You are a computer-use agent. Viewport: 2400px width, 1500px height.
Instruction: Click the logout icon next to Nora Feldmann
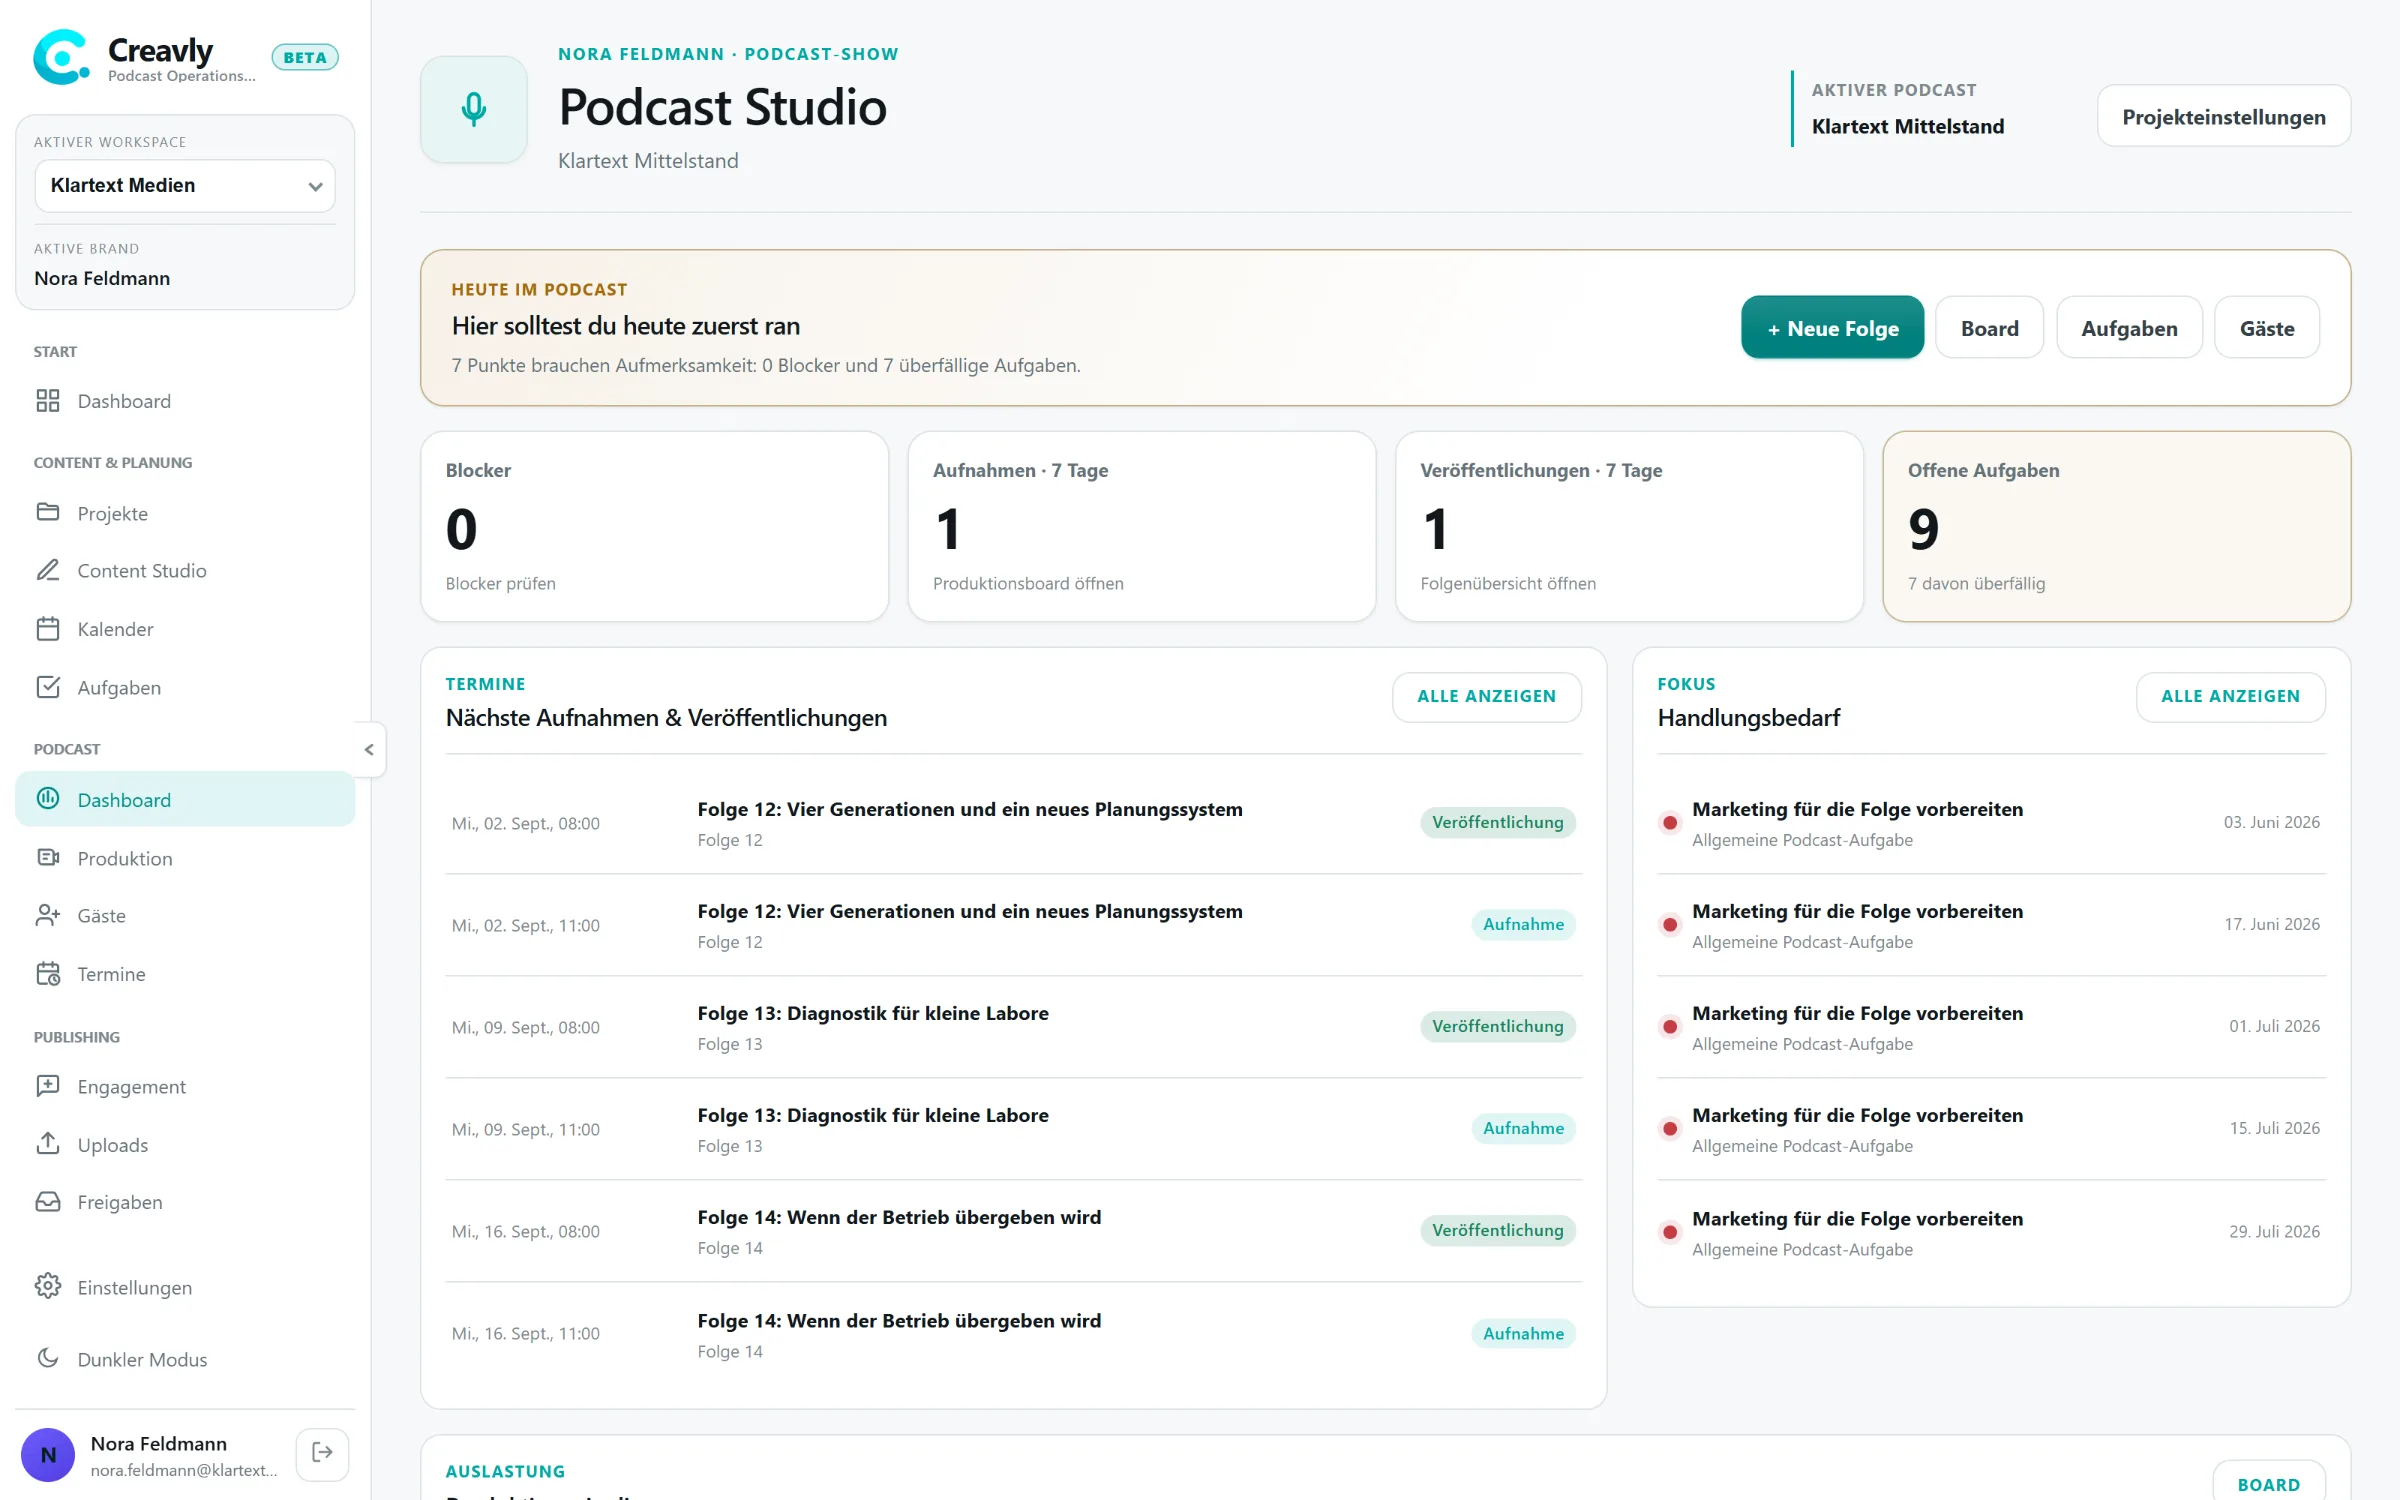(x=322, y=1453)
